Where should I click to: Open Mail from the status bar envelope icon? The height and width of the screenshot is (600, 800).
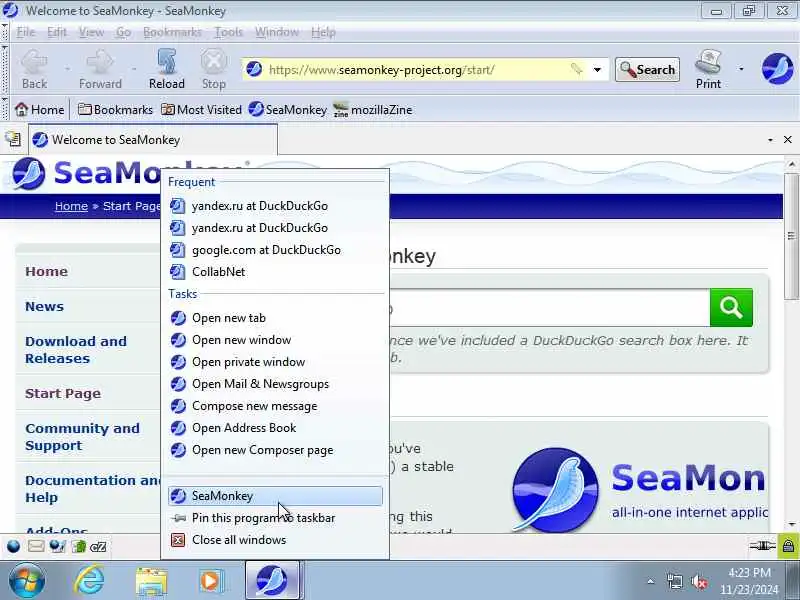point(36,546)
